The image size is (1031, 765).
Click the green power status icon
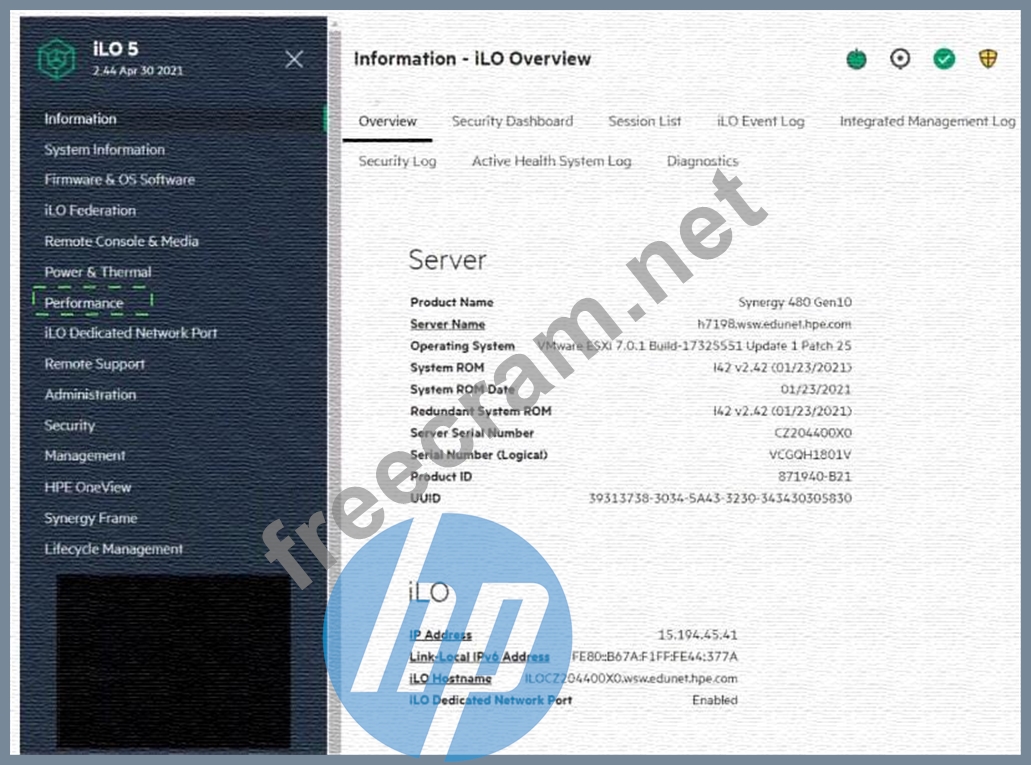pos(856,60)
